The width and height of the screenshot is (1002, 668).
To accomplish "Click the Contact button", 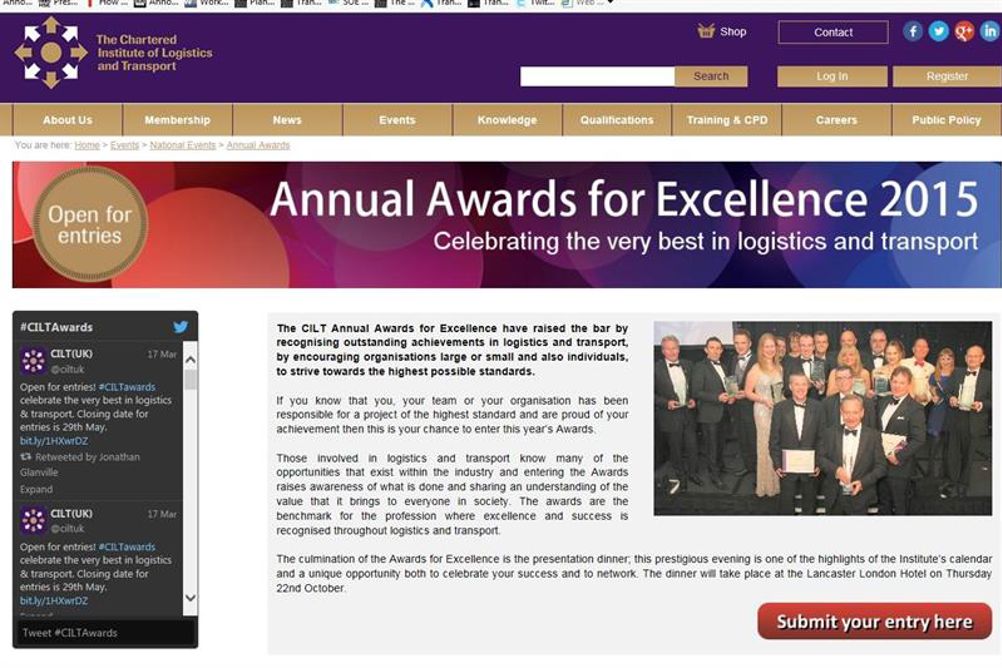I will 833,32.
